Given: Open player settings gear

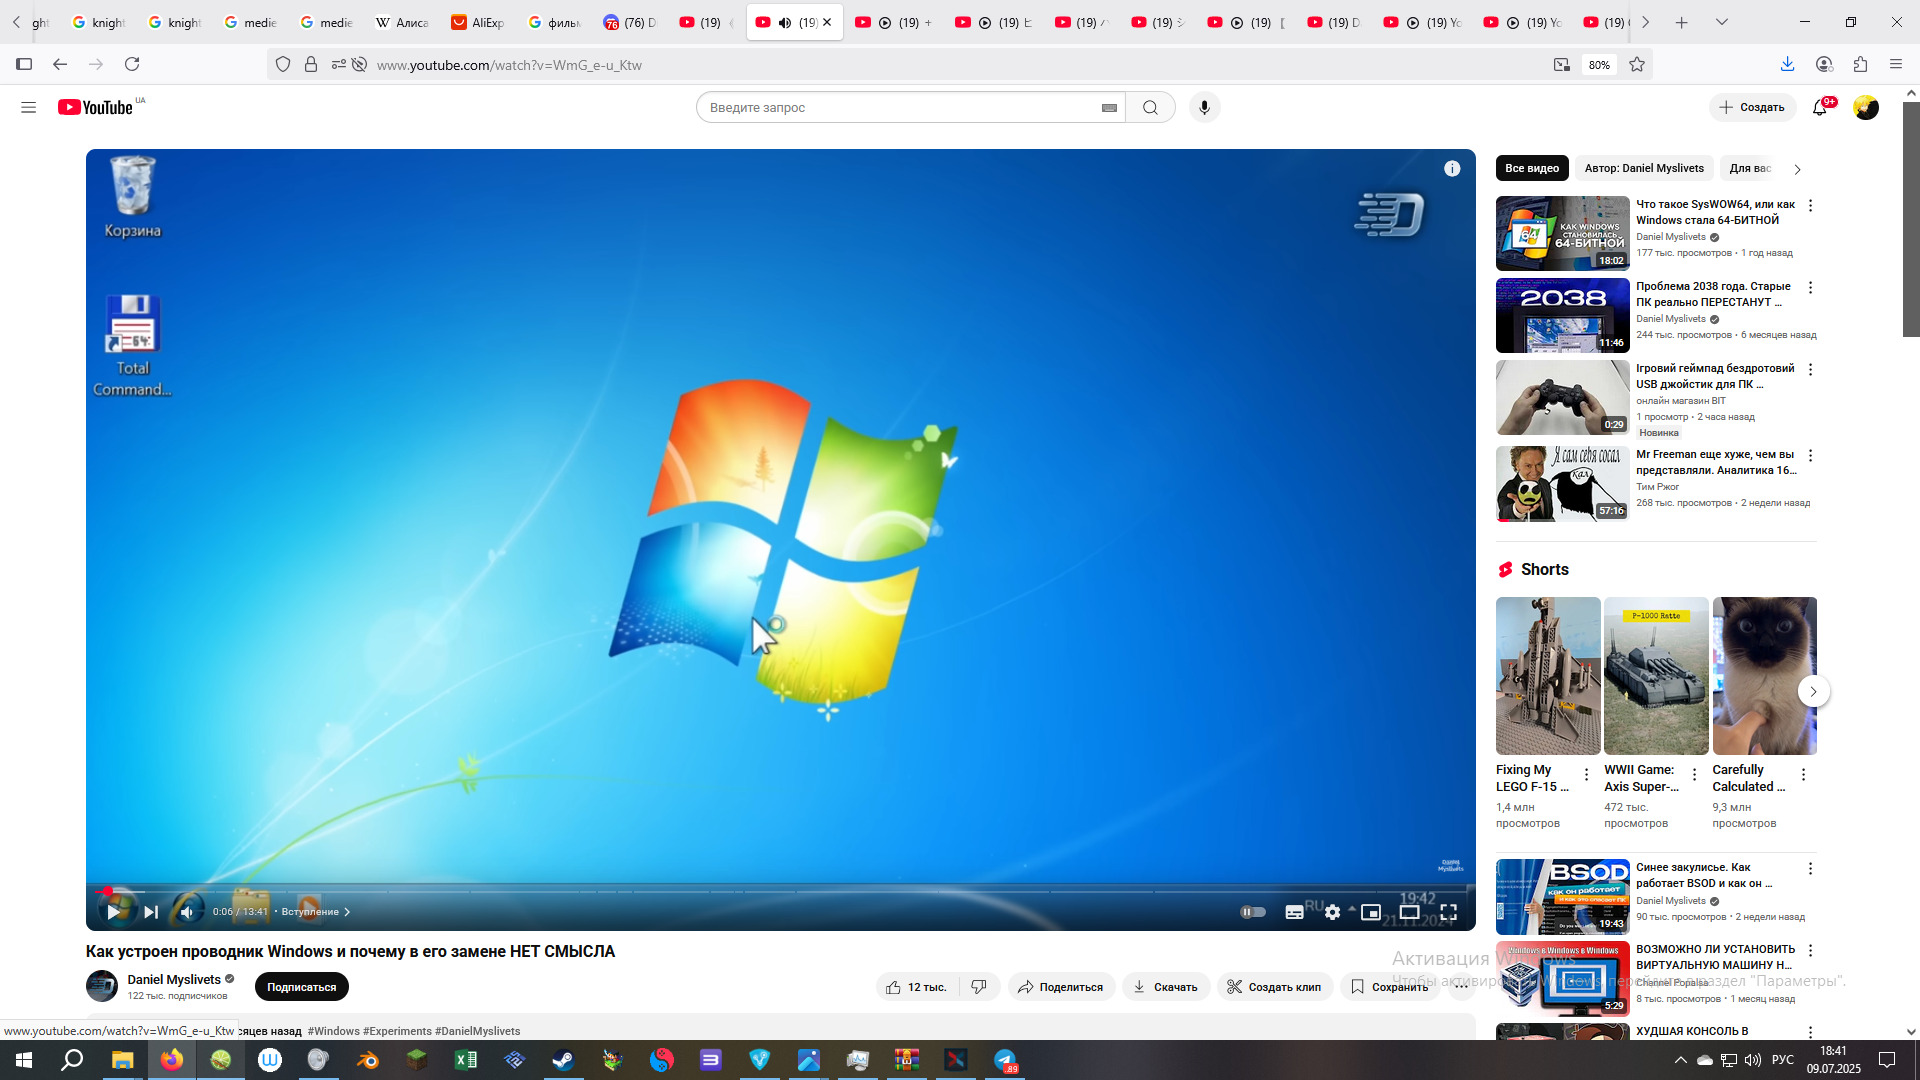Looking at the screenshot, I should coord(1332,911).
